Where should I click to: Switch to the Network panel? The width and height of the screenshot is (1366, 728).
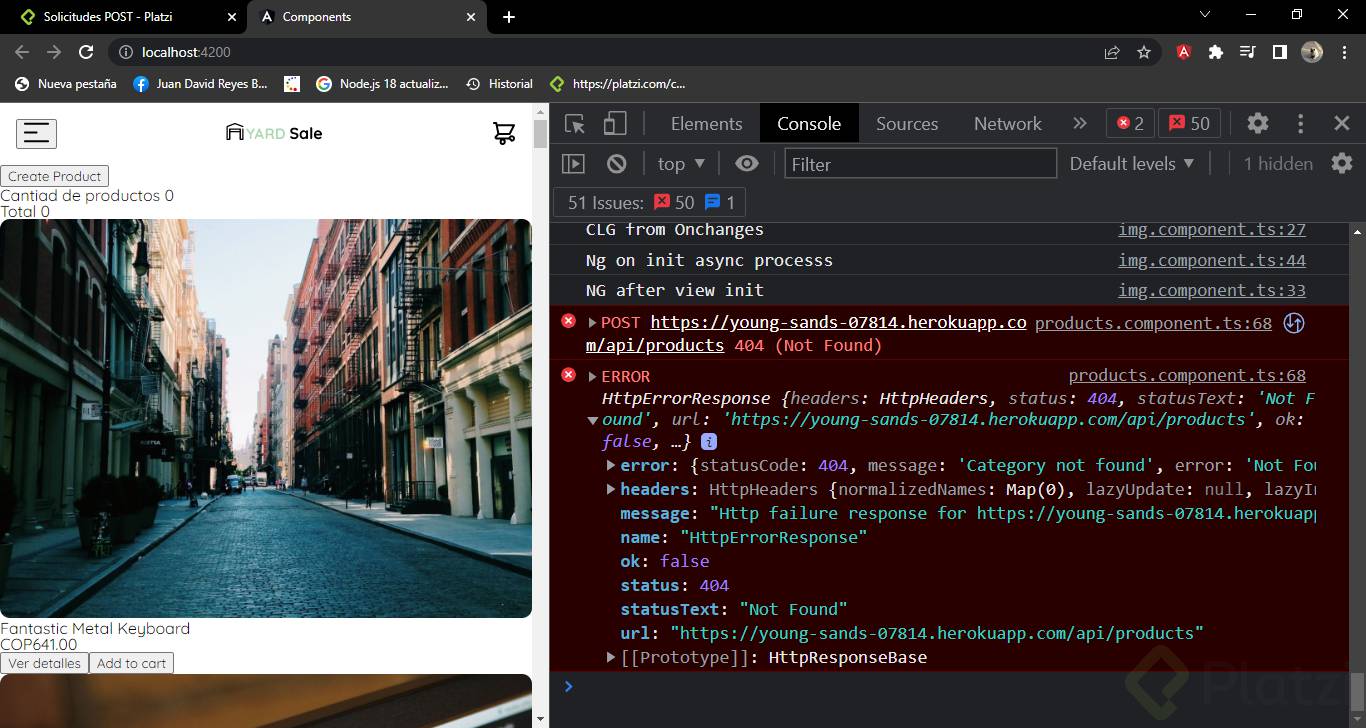[1006, 123]
